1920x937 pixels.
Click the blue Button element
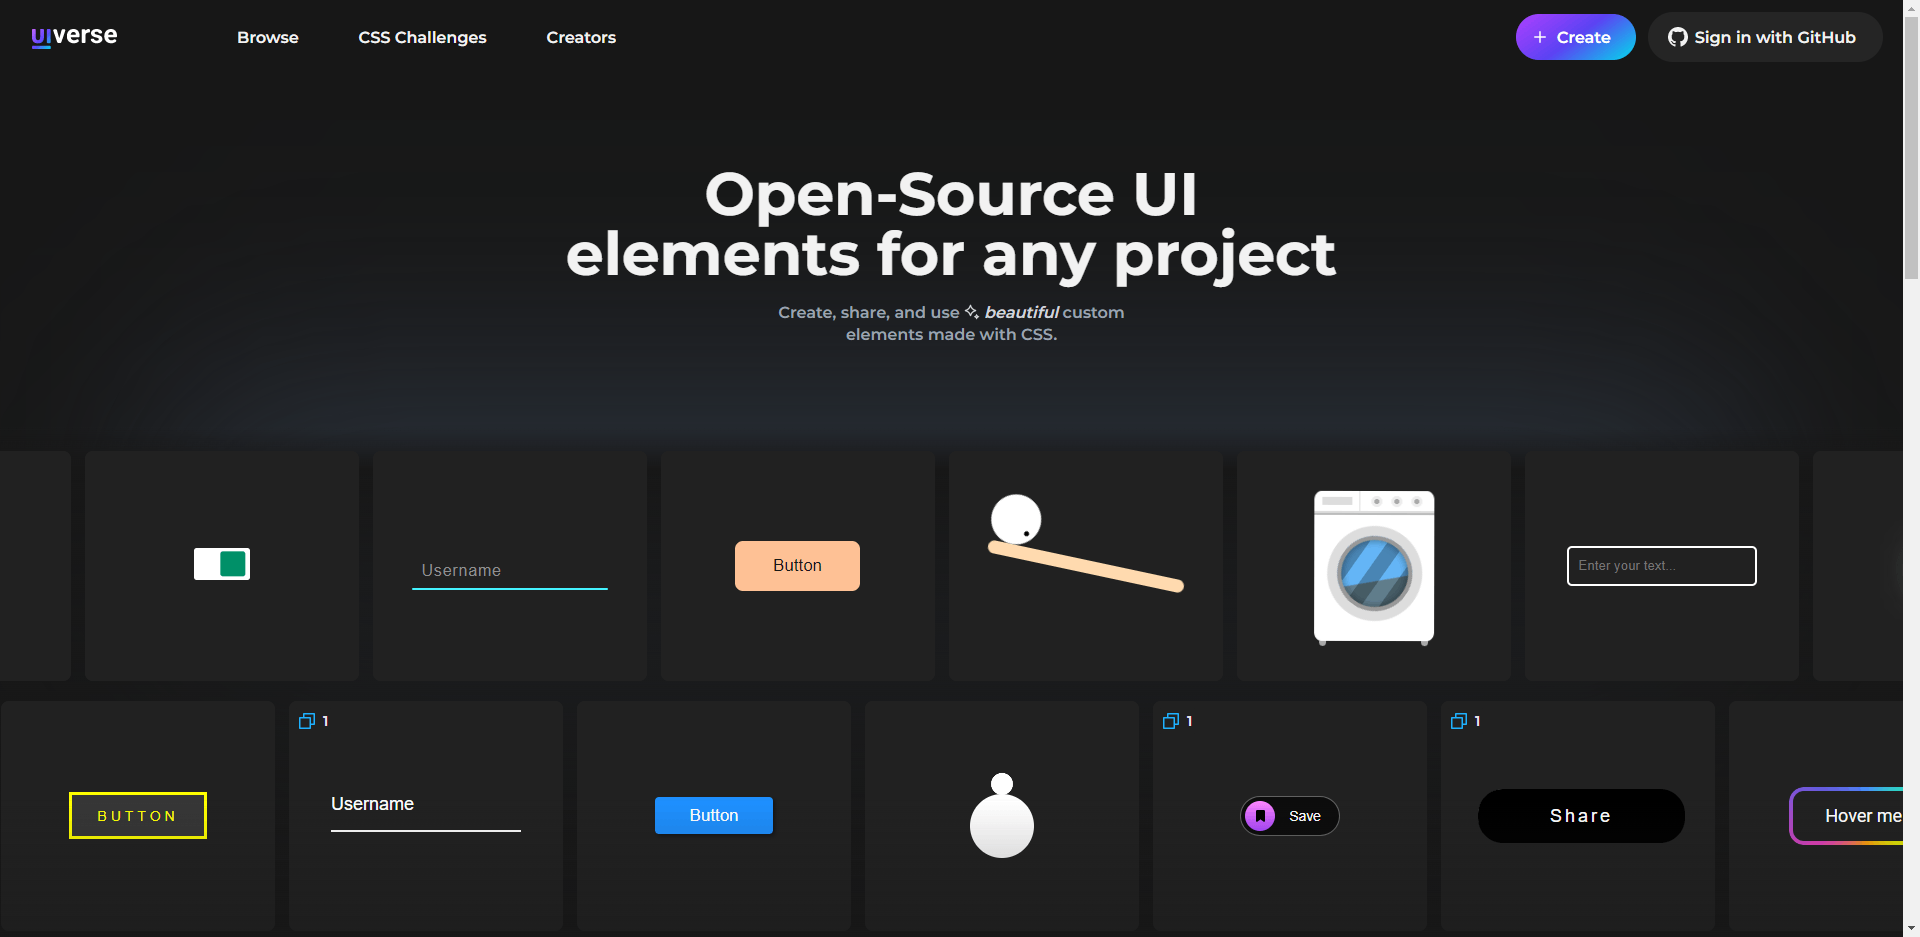pyautogui.click(x=714, y=816)
